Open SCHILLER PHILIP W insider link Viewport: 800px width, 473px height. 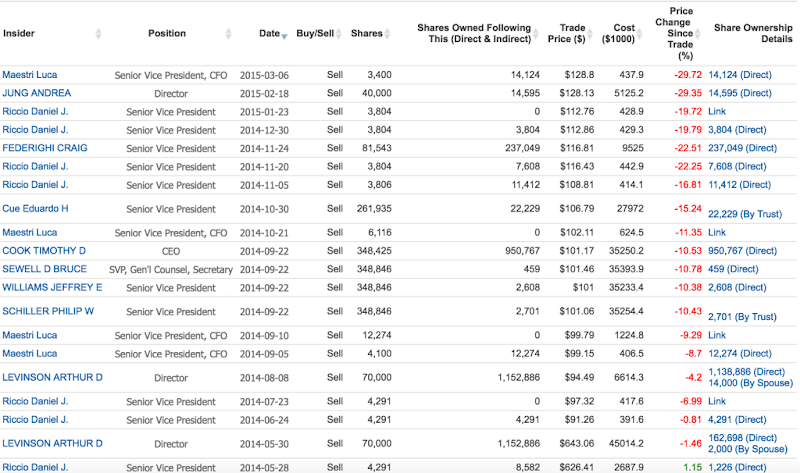click(48, 311)
